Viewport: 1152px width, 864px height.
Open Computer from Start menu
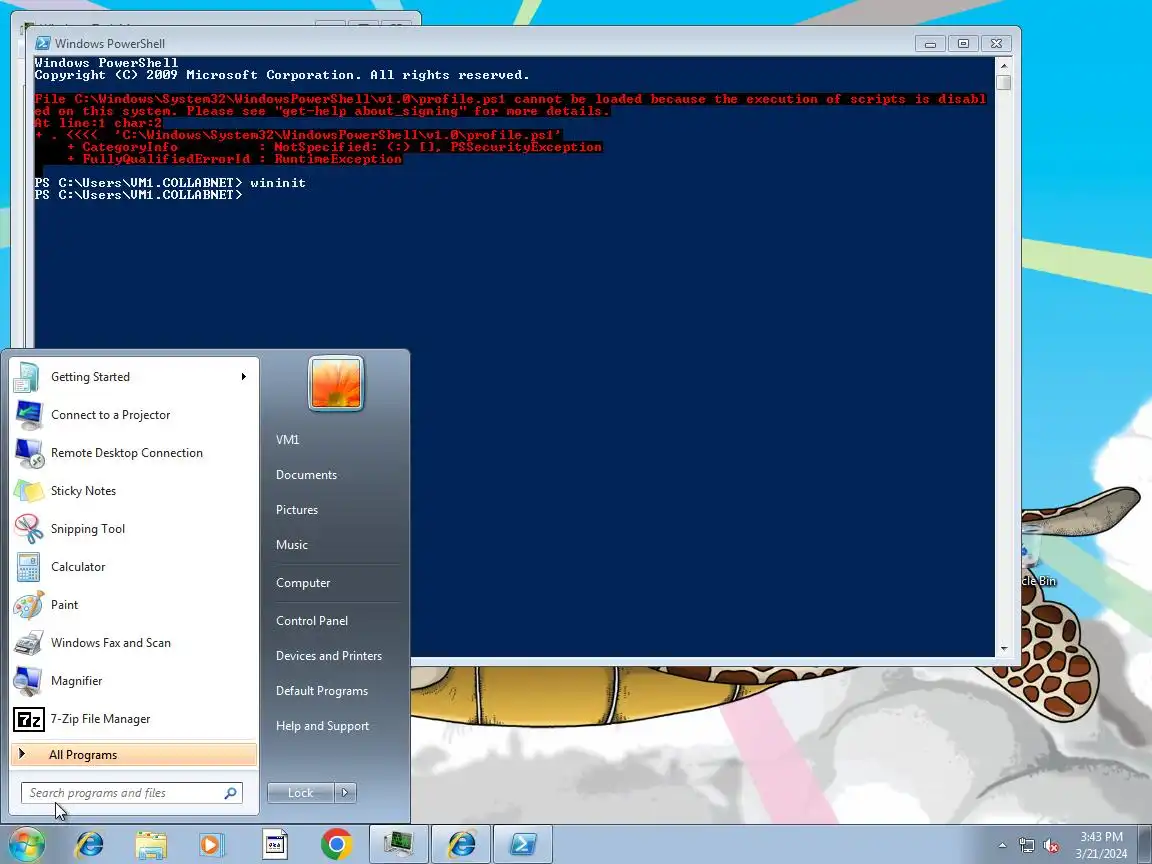coord(303,583)
